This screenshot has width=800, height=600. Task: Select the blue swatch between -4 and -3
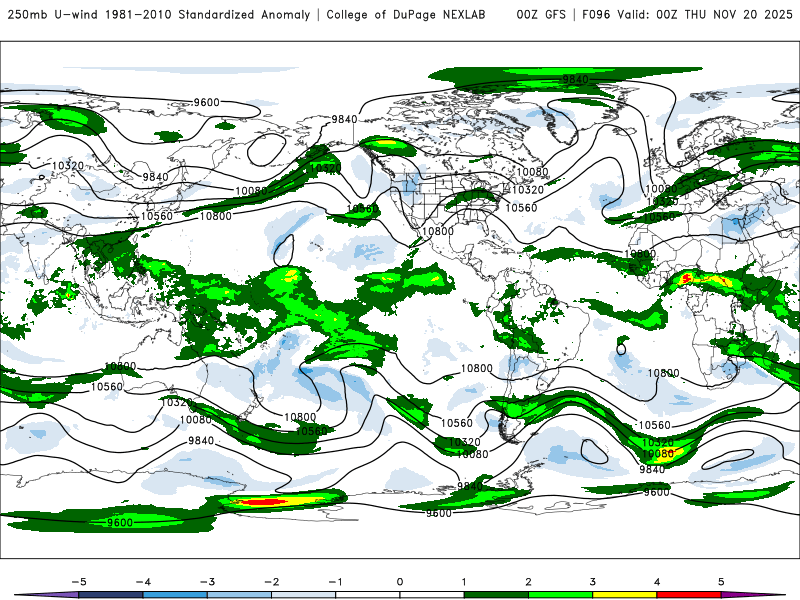pyautogui.click(x=175, y=595)
